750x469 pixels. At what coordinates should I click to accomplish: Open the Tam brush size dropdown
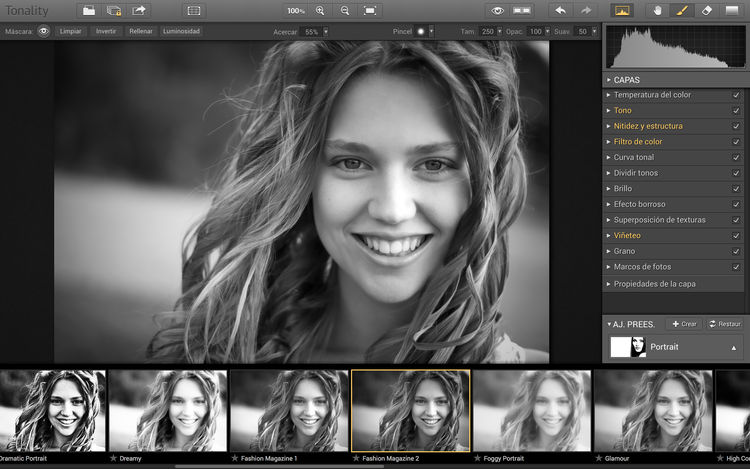tap(500, 32)
